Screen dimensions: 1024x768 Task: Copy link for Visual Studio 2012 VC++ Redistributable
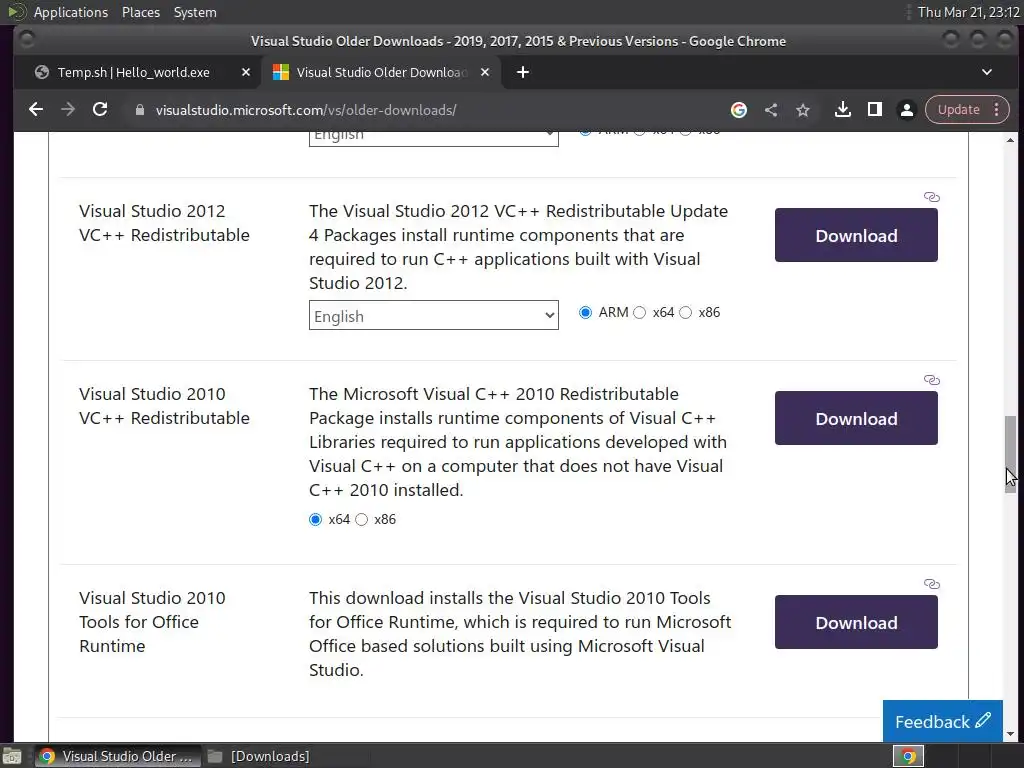pos(931,197)
